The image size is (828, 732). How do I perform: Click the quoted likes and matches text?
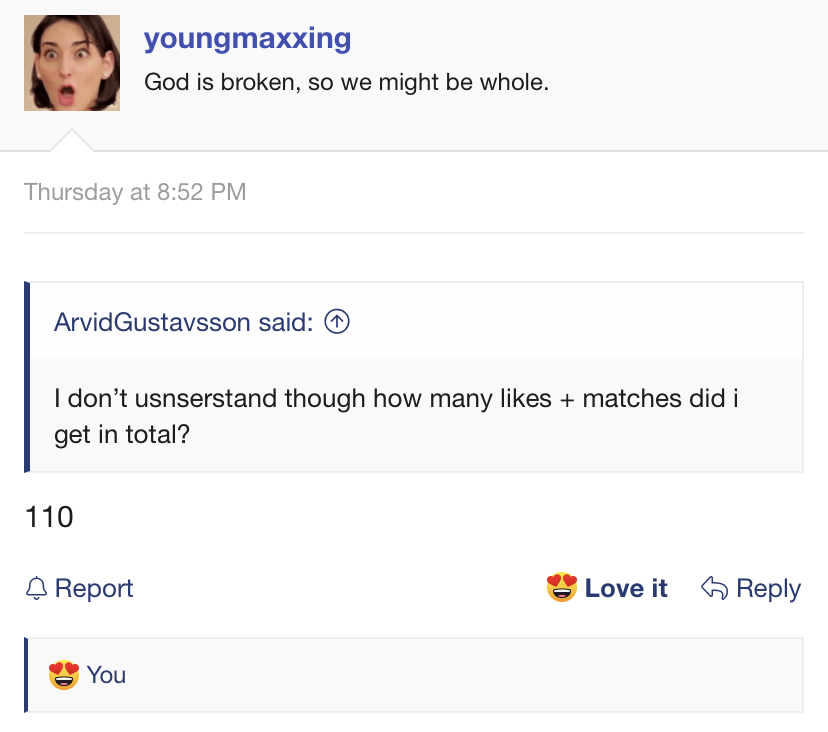click(396, 416)
